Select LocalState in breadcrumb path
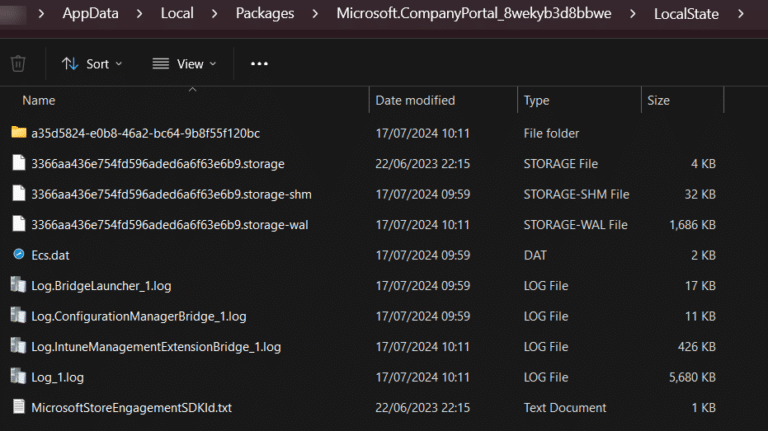 (686, 14)
